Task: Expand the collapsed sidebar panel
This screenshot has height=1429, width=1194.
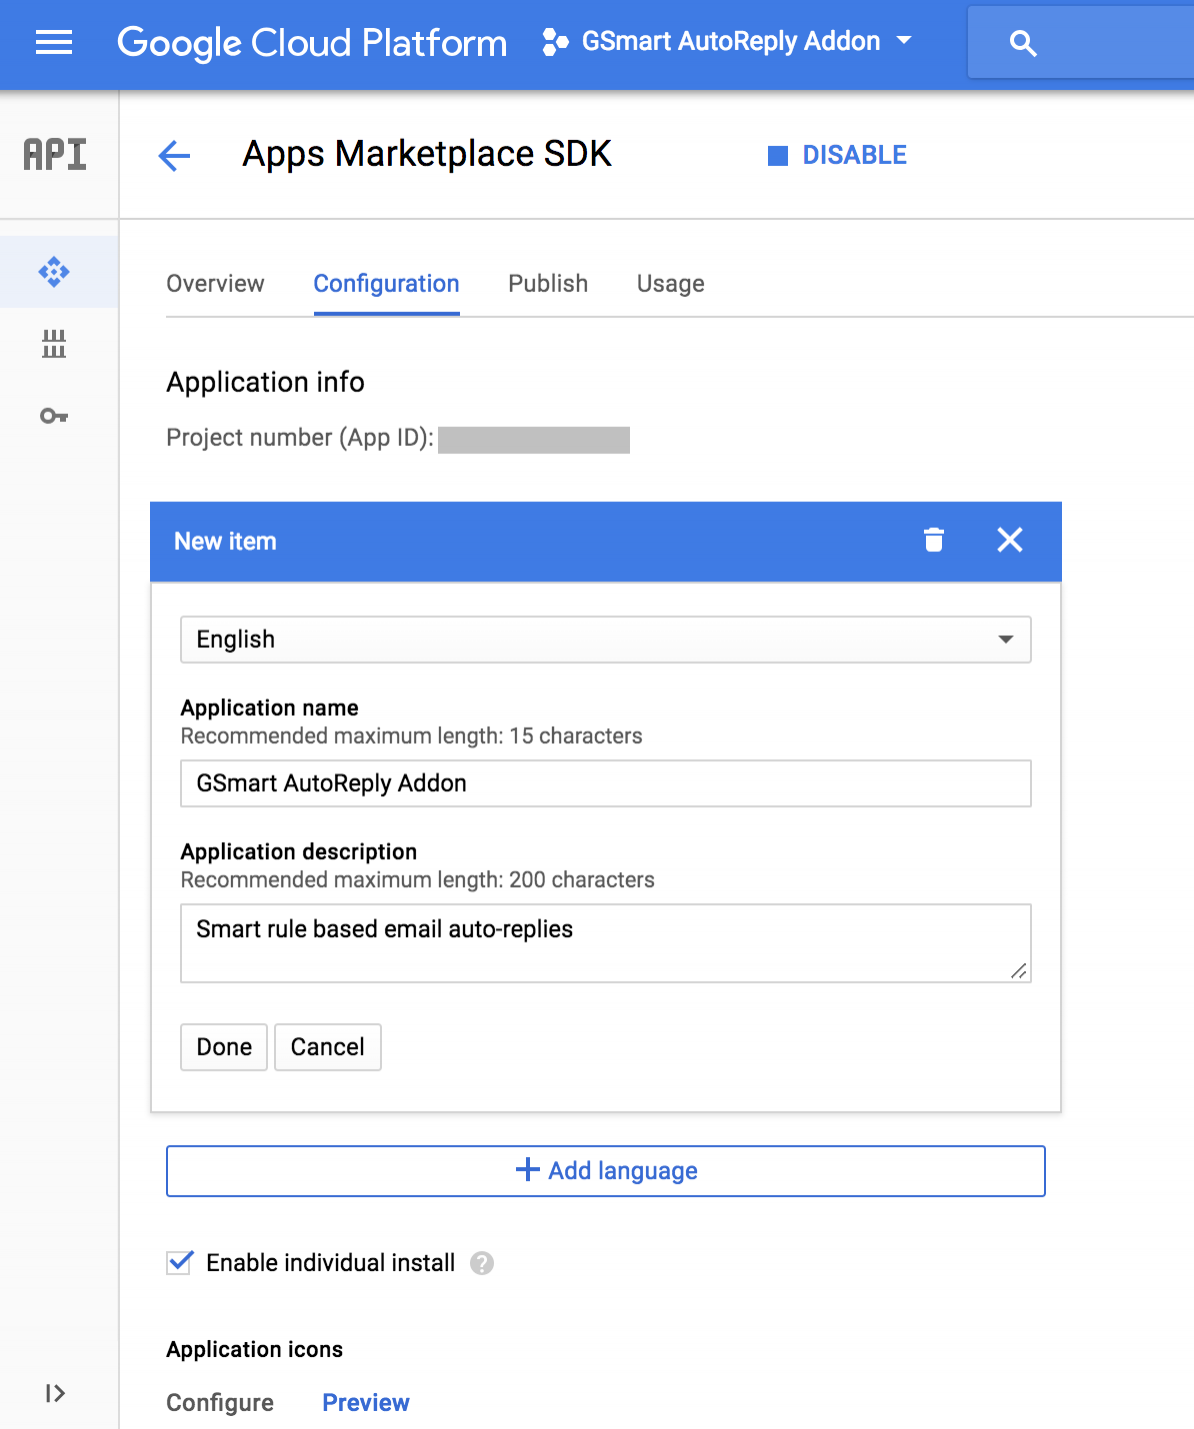Action: pos(55,1393)
